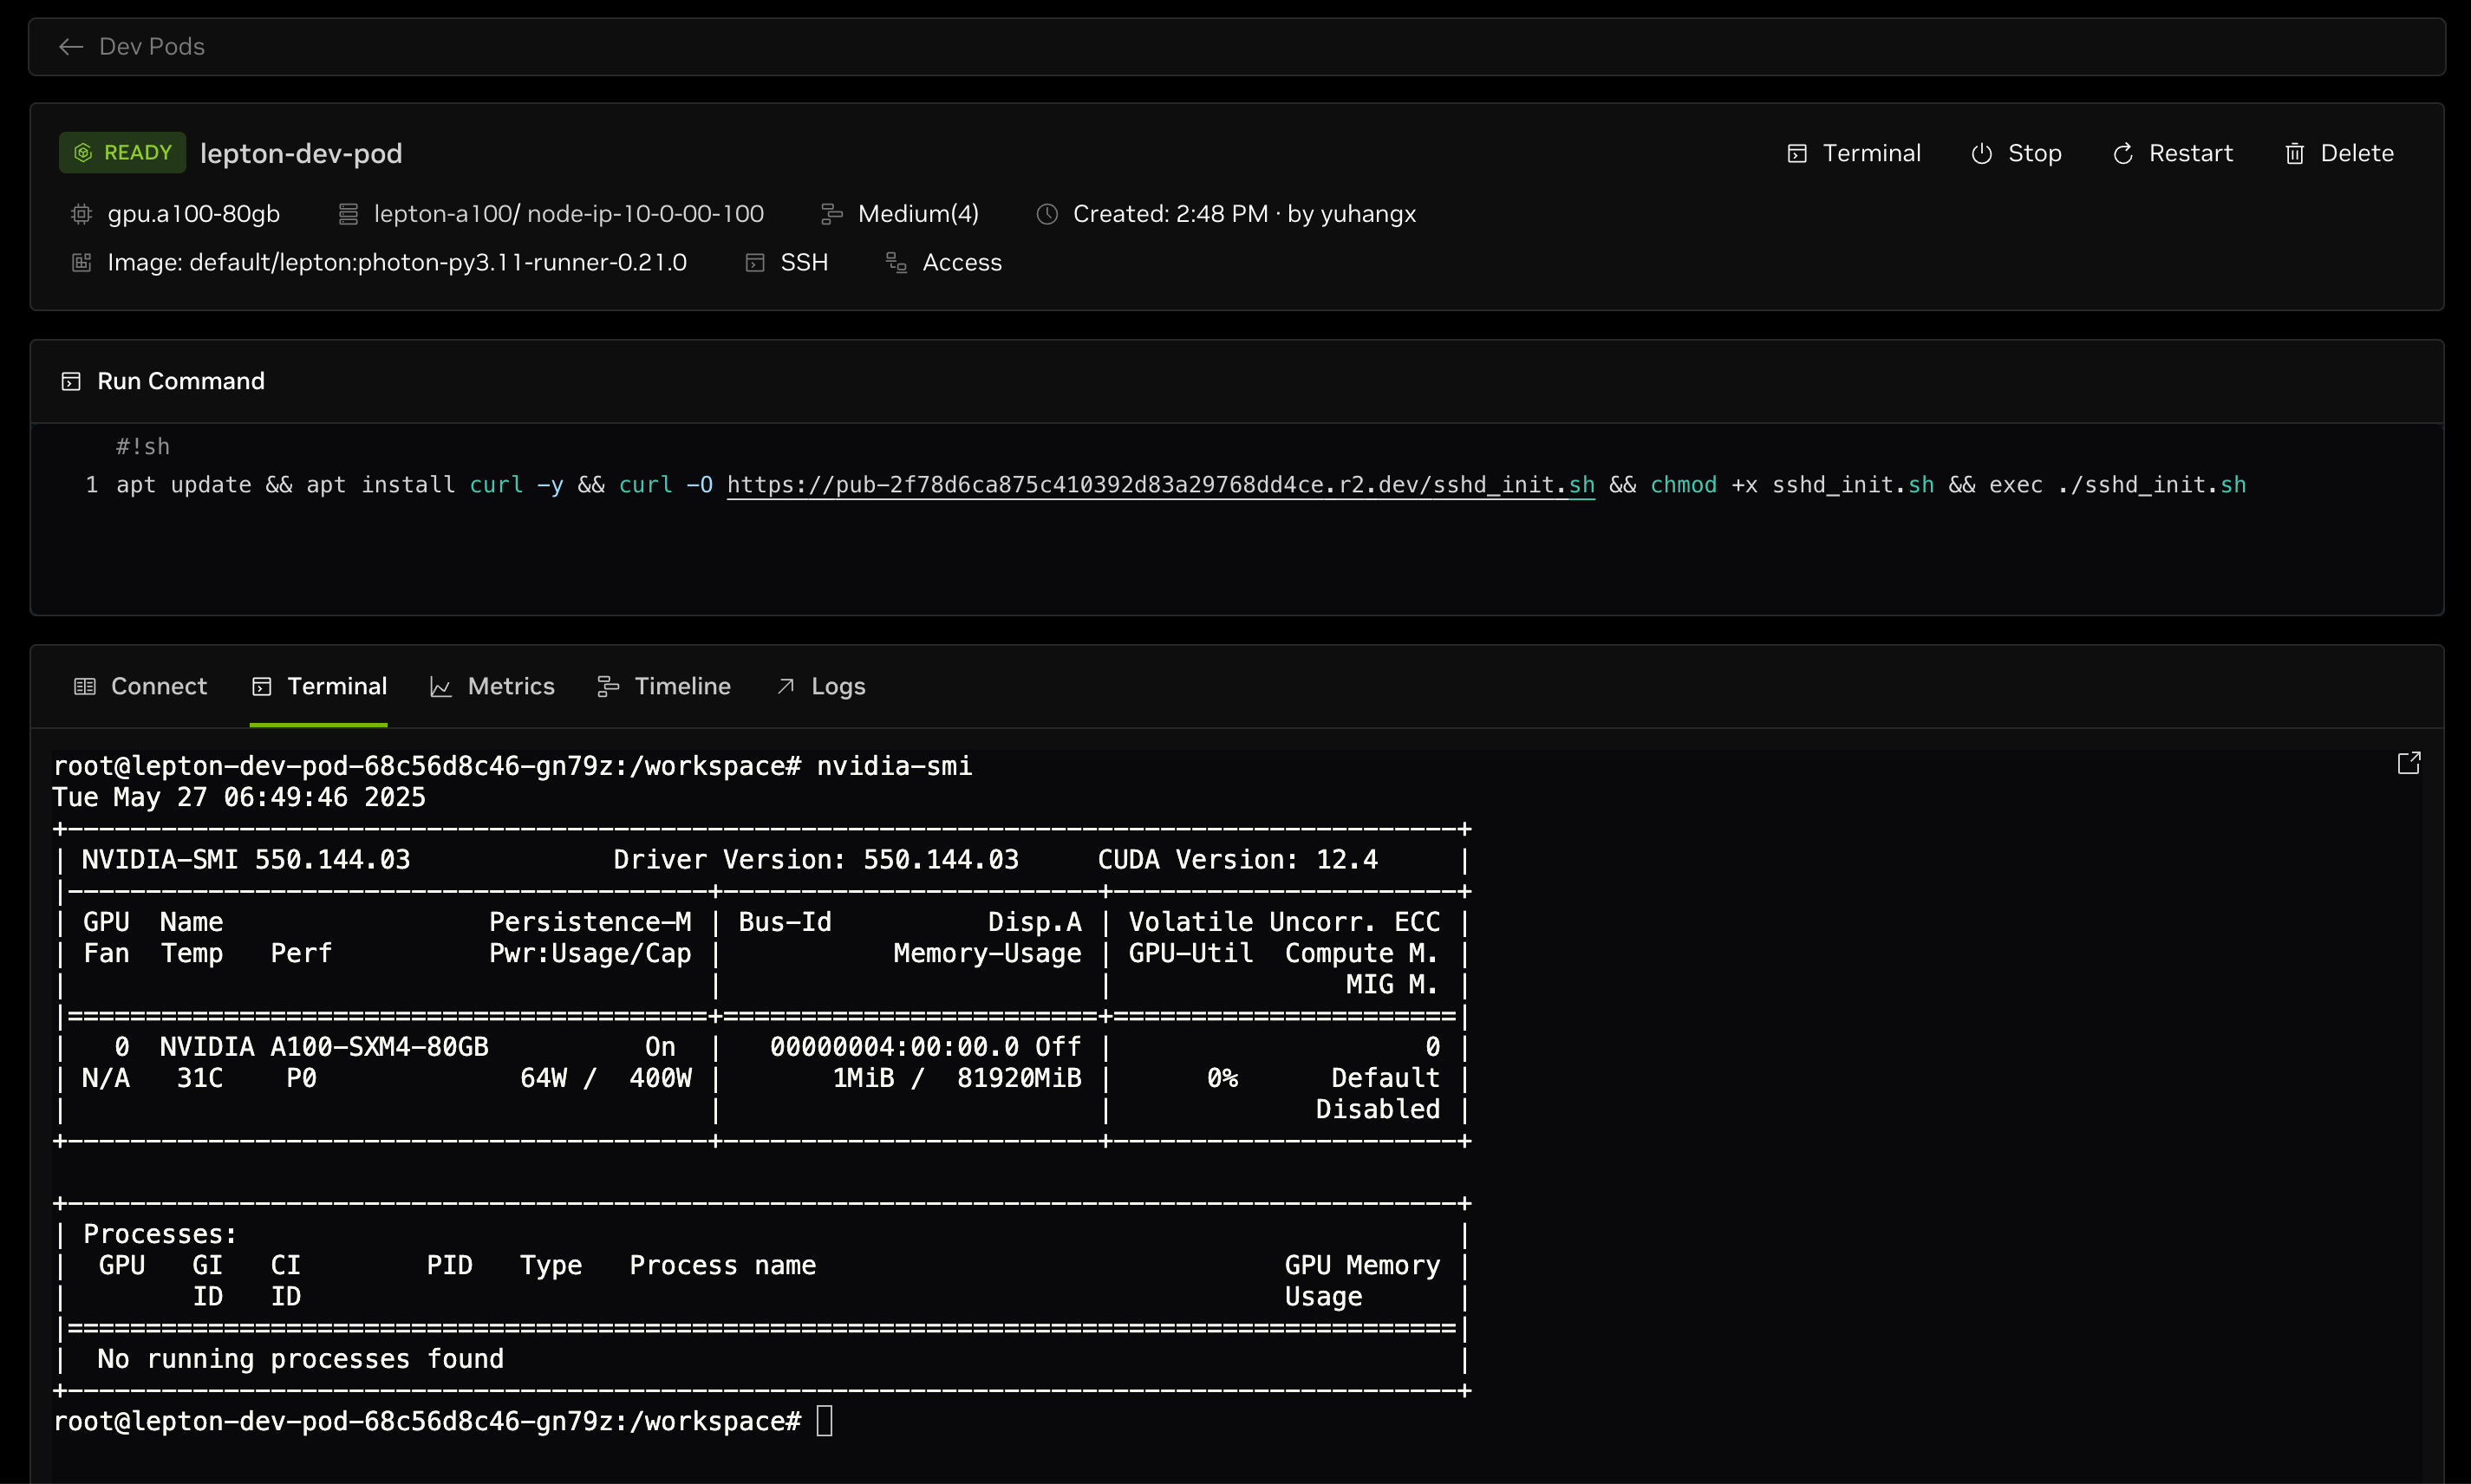The width and height of the screenshot is (2471, 1484).
Task: Click the pod name lepton-dev-pod
Action: [301, 153]
